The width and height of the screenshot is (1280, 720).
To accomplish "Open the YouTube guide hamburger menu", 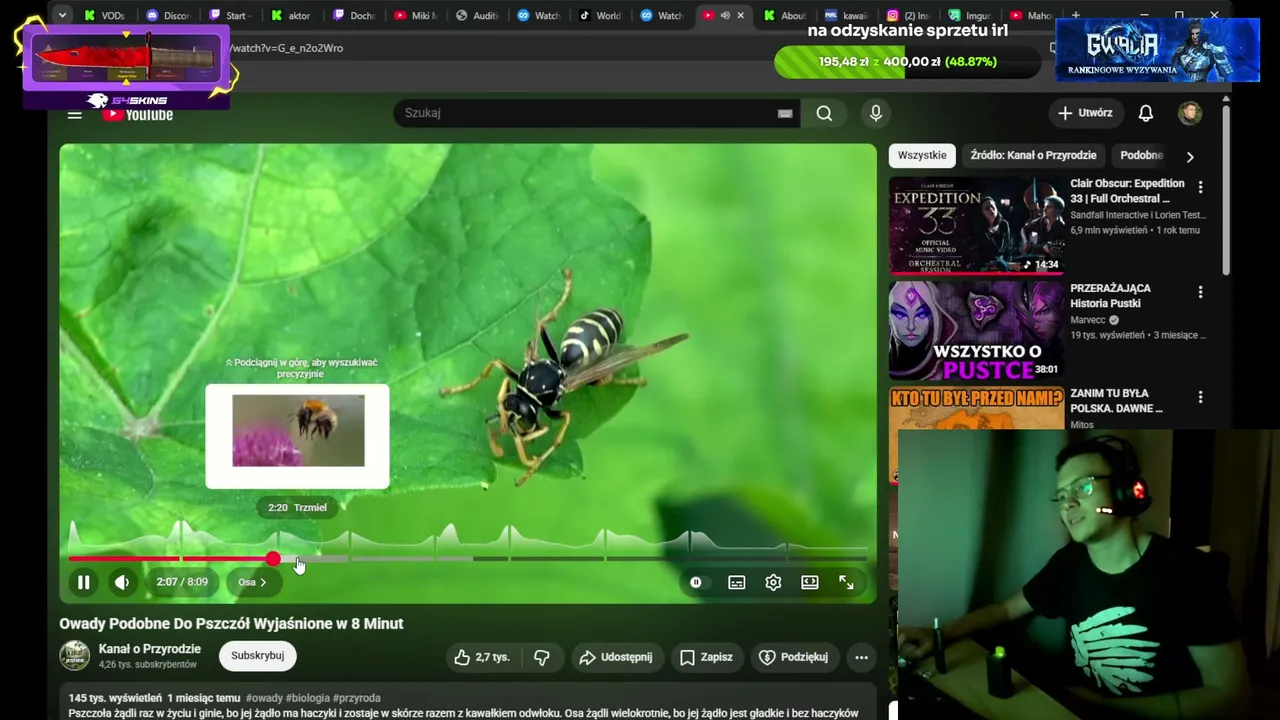I will click(x=75, y=114).
